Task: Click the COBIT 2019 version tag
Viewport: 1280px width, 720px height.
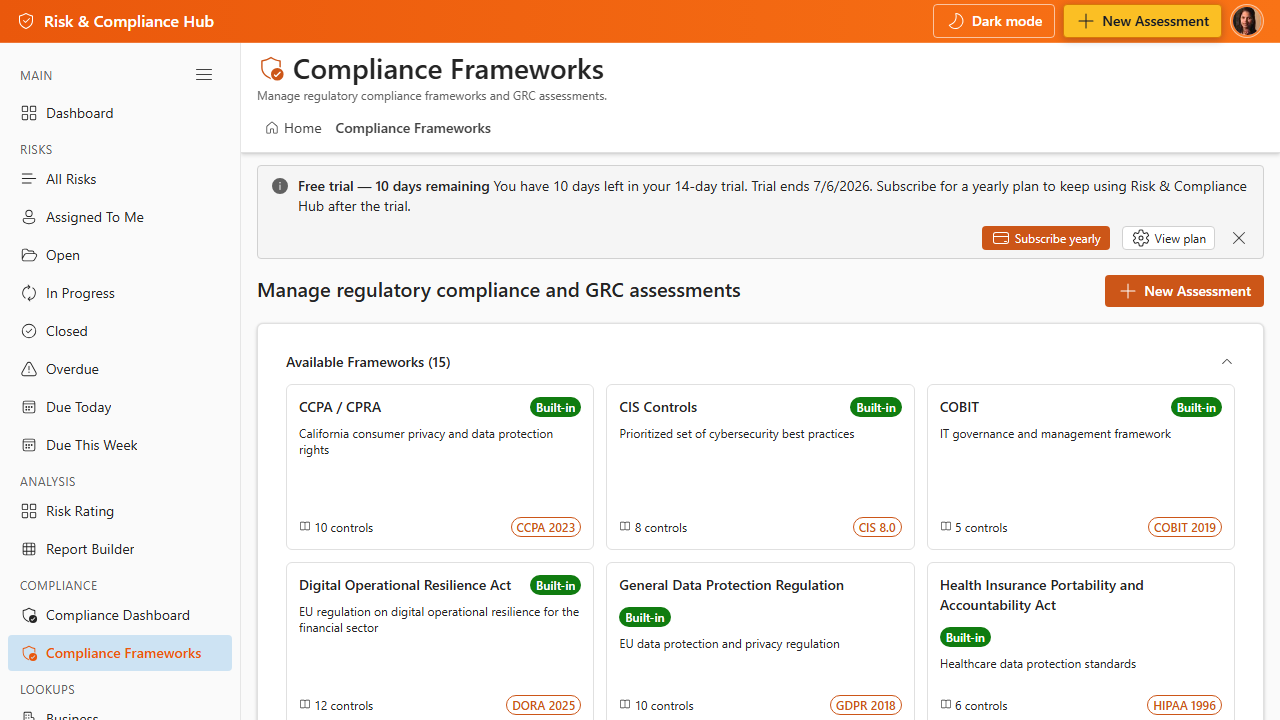Action: (x=1185, y=527)
